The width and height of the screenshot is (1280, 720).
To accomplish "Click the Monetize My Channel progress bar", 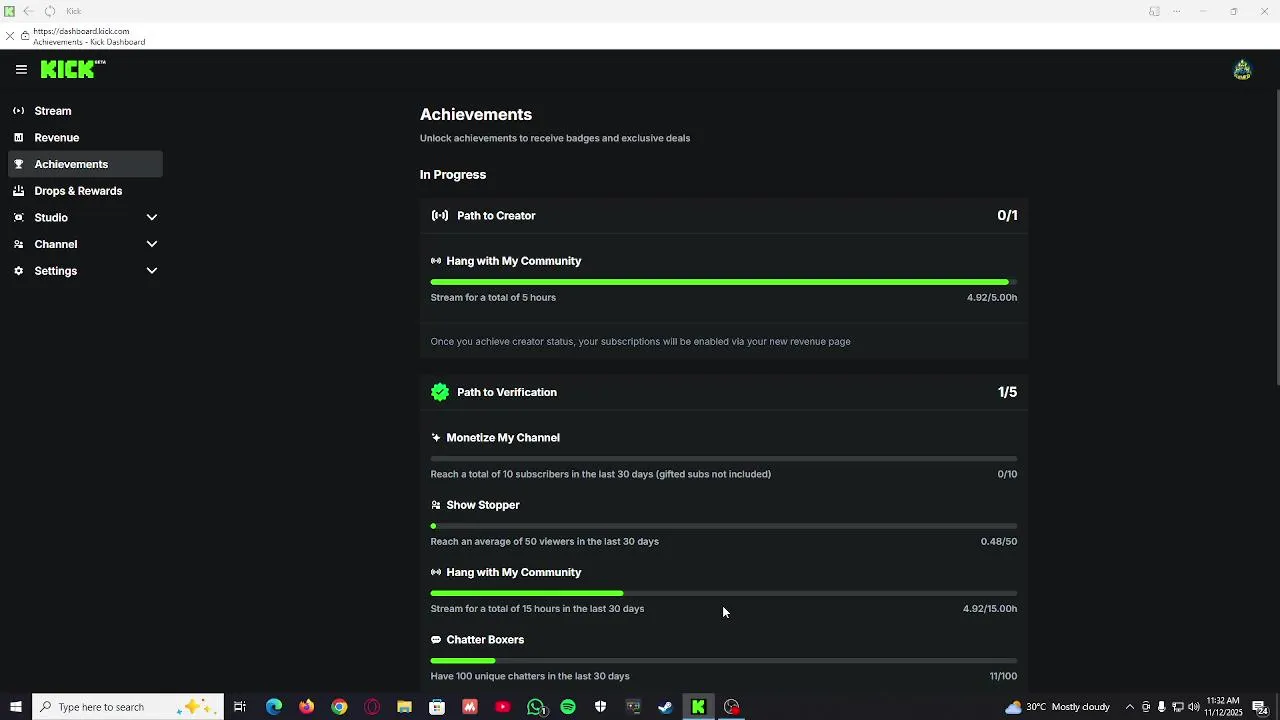I will 724,459.
